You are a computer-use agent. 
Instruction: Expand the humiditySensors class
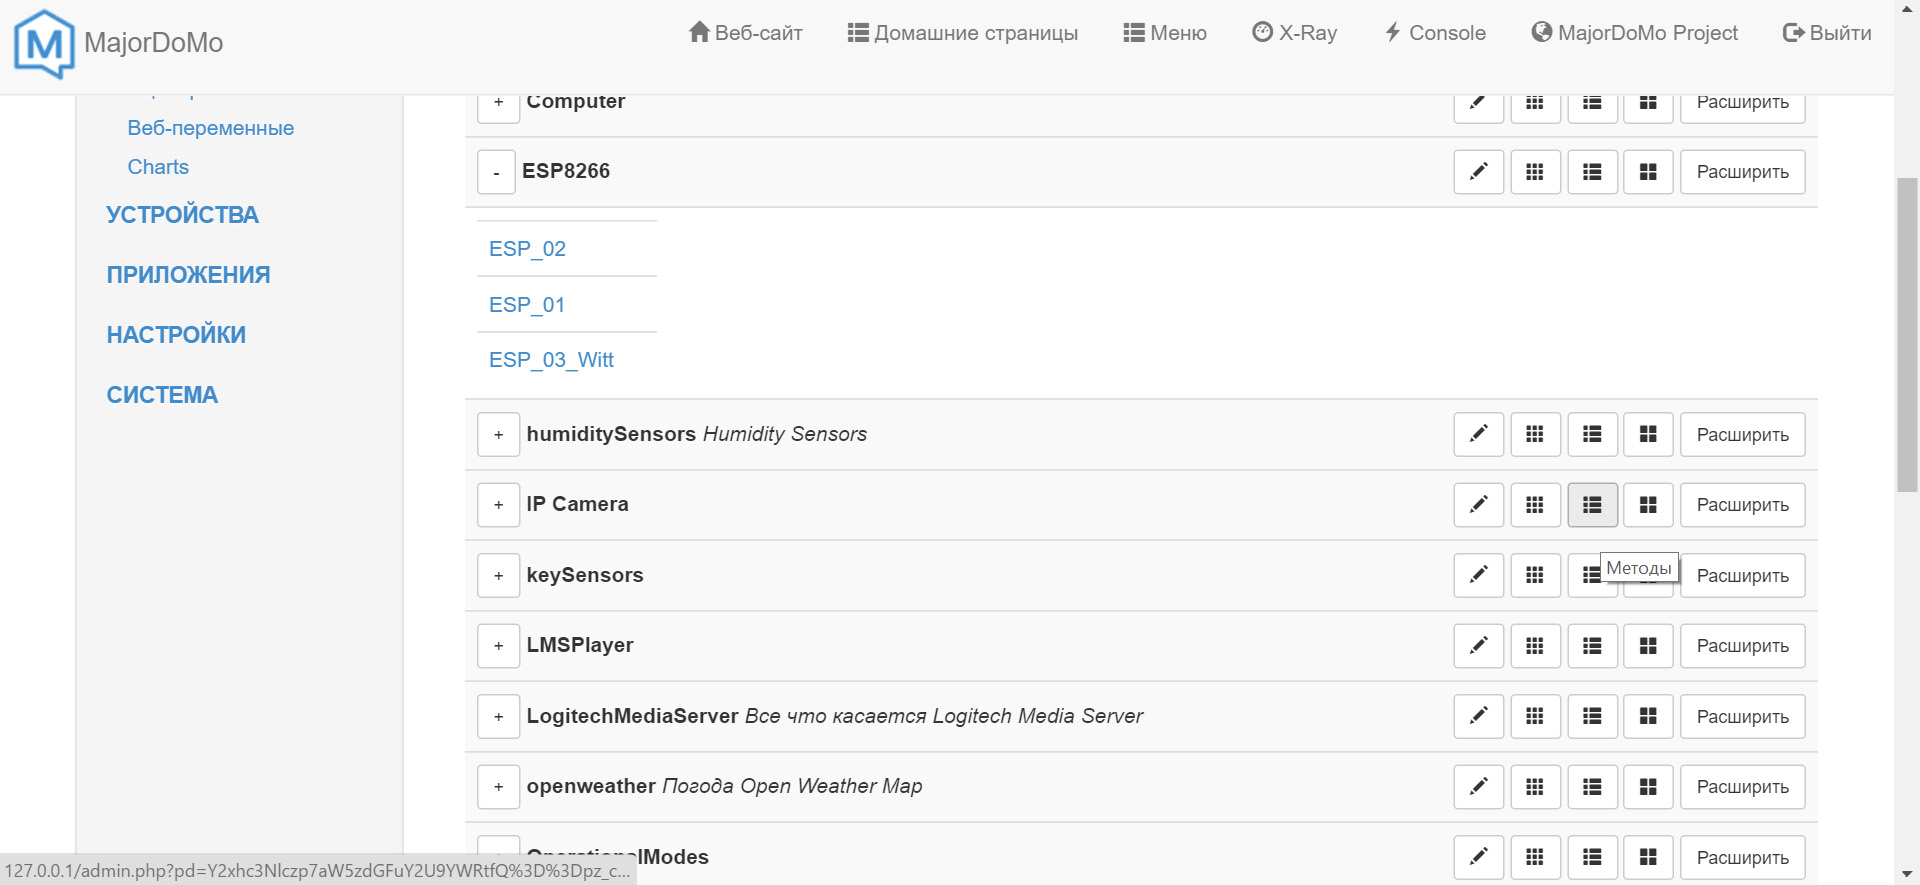click(498, 435)
